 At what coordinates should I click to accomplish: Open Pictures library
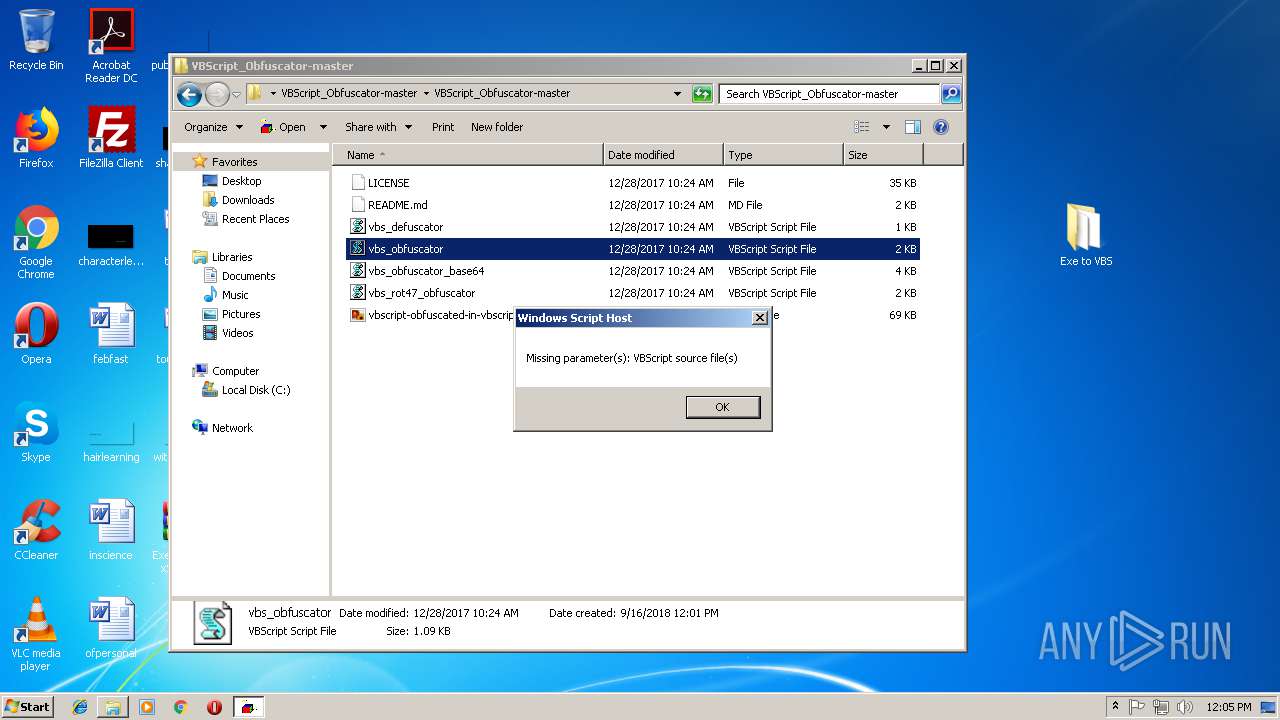click(x=241, y=314)
